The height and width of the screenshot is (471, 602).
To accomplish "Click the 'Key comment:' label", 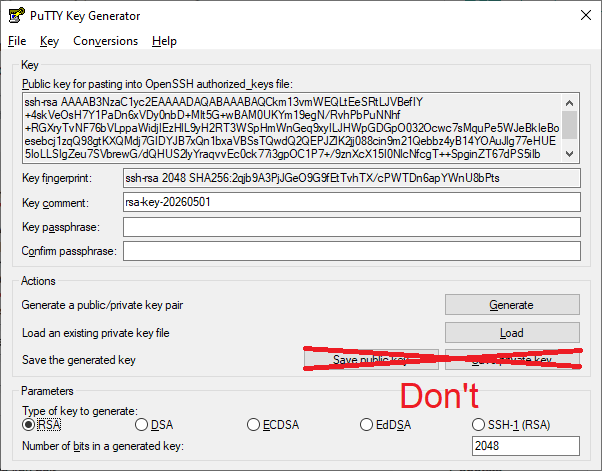I will tap(55, 203).
